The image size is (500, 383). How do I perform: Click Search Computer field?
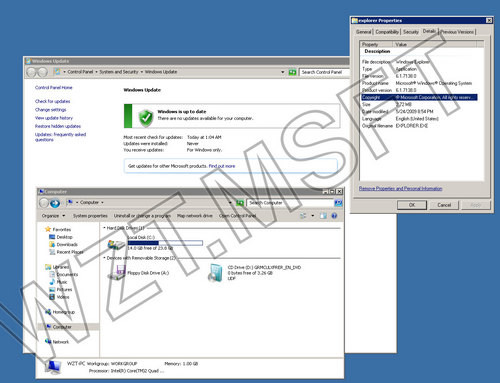tap(290, 203)
